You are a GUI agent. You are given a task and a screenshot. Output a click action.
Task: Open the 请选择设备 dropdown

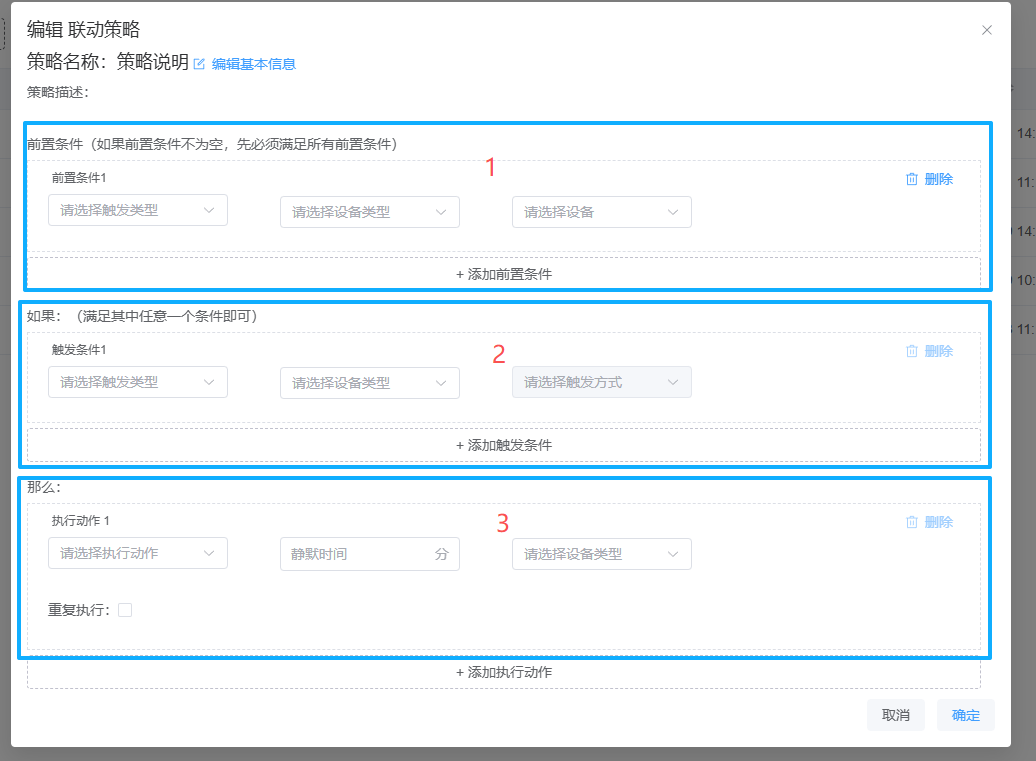602,212
